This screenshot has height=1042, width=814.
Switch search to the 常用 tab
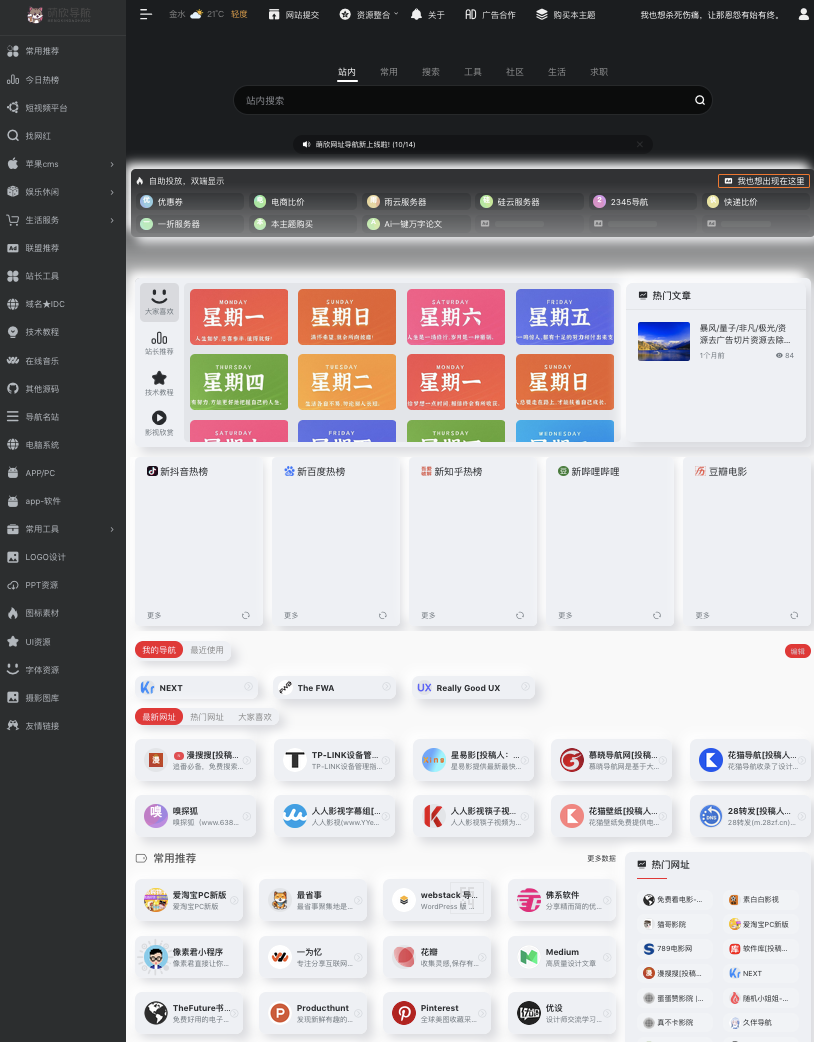coord(389,72)
